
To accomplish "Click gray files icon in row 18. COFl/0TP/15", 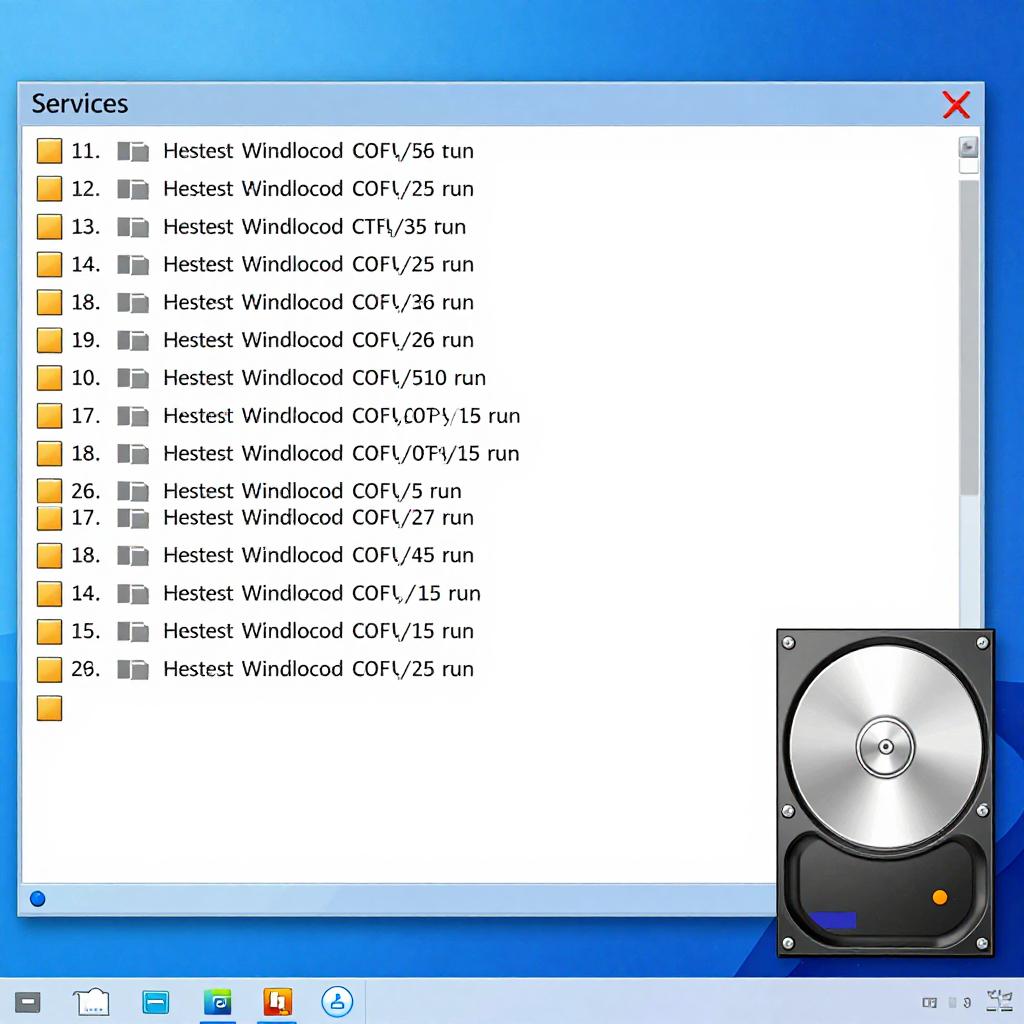I will [133, 454].
